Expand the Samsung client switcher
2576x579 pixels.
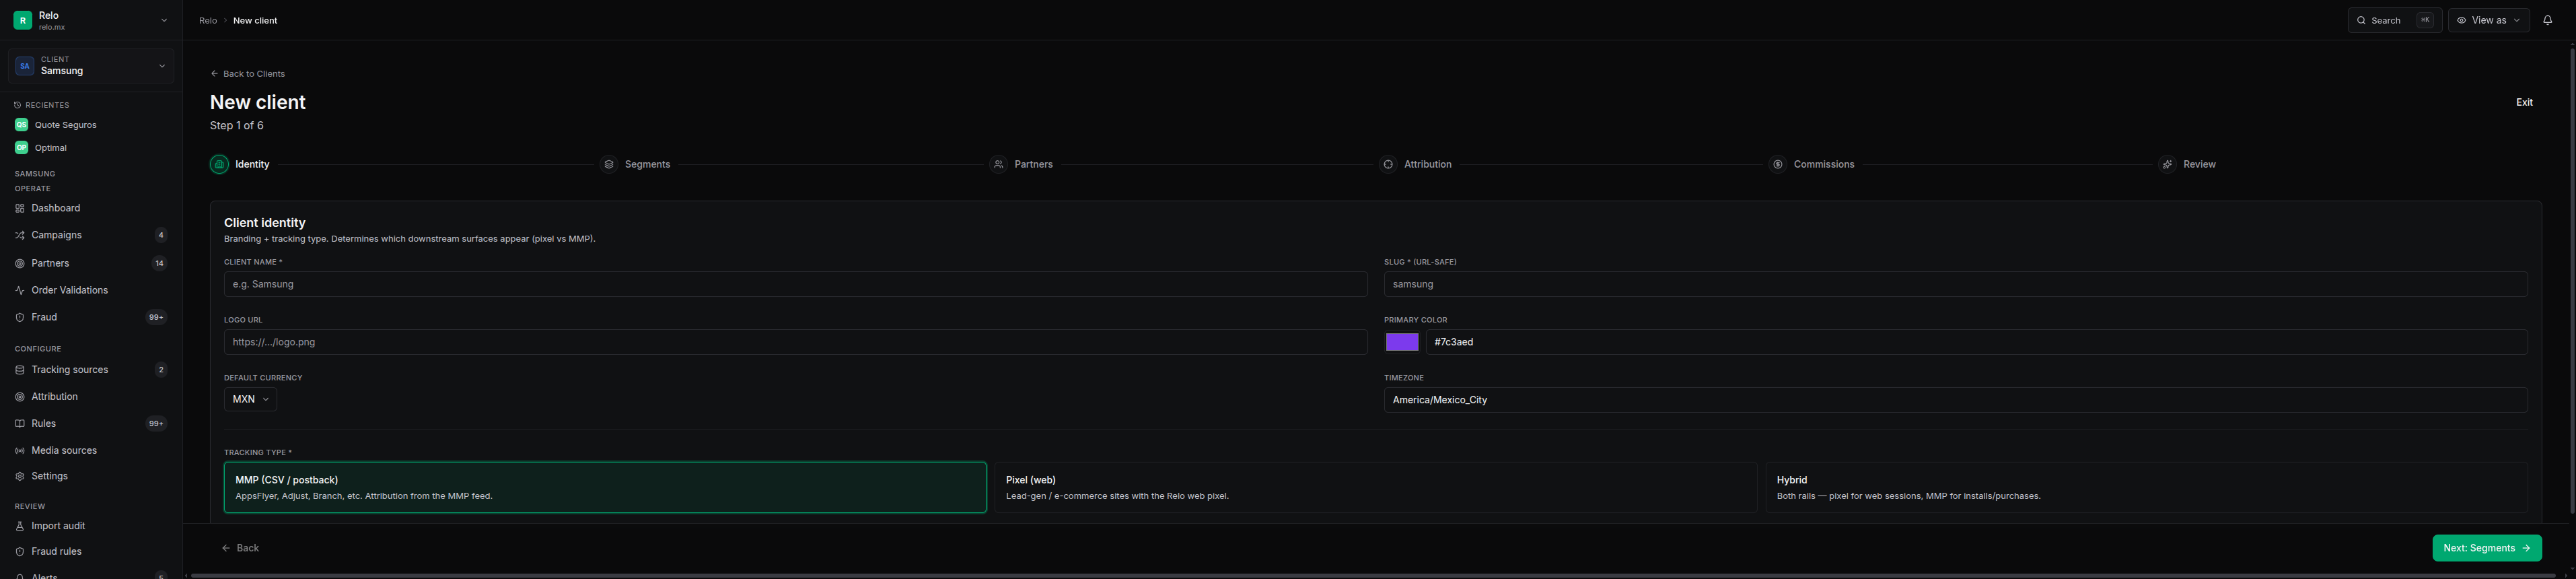[91, 66]
